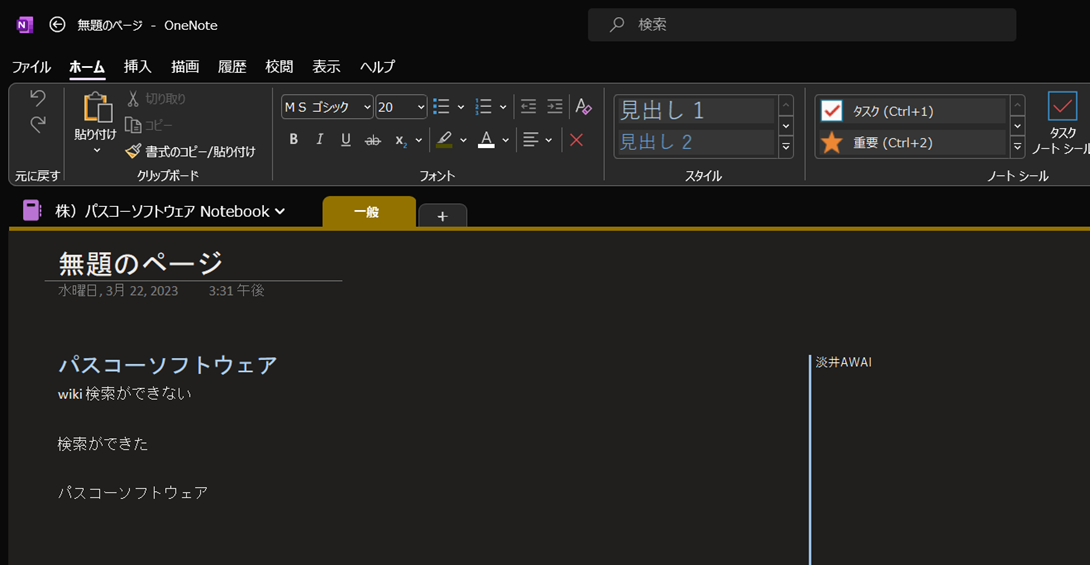Click the パスコーソフトウェア blue heading text
1090x565 pixels.
click(168, 365)
